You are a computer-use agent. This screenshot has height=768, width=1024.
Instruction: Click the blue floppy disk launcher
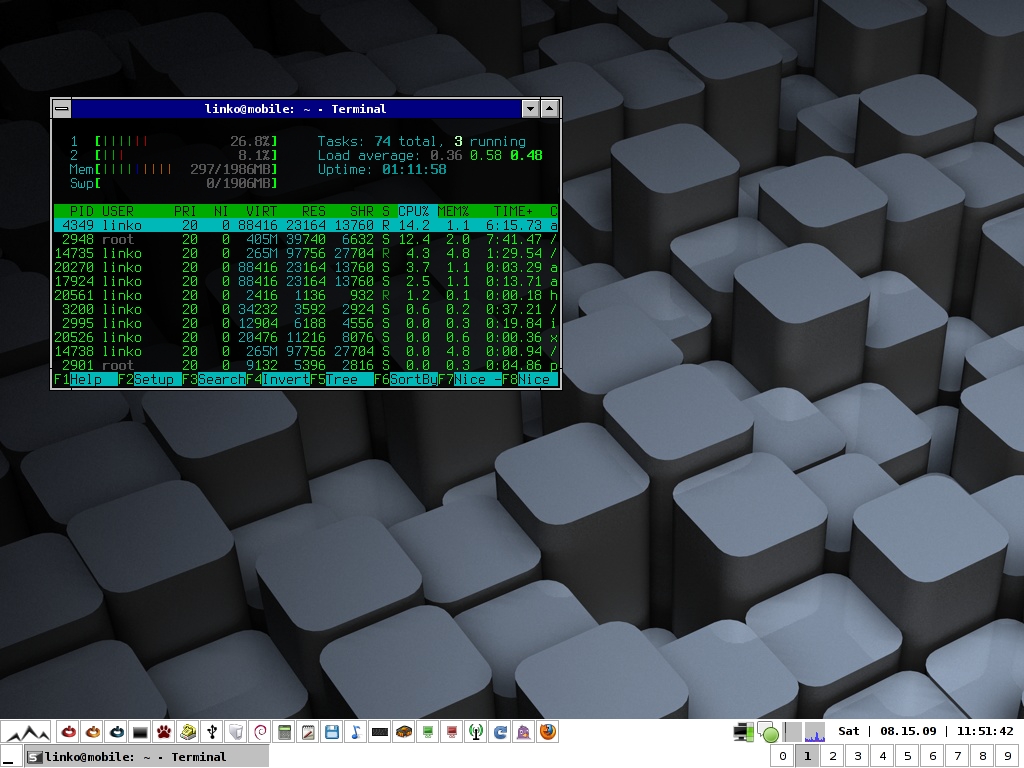(x=332, y=732)
